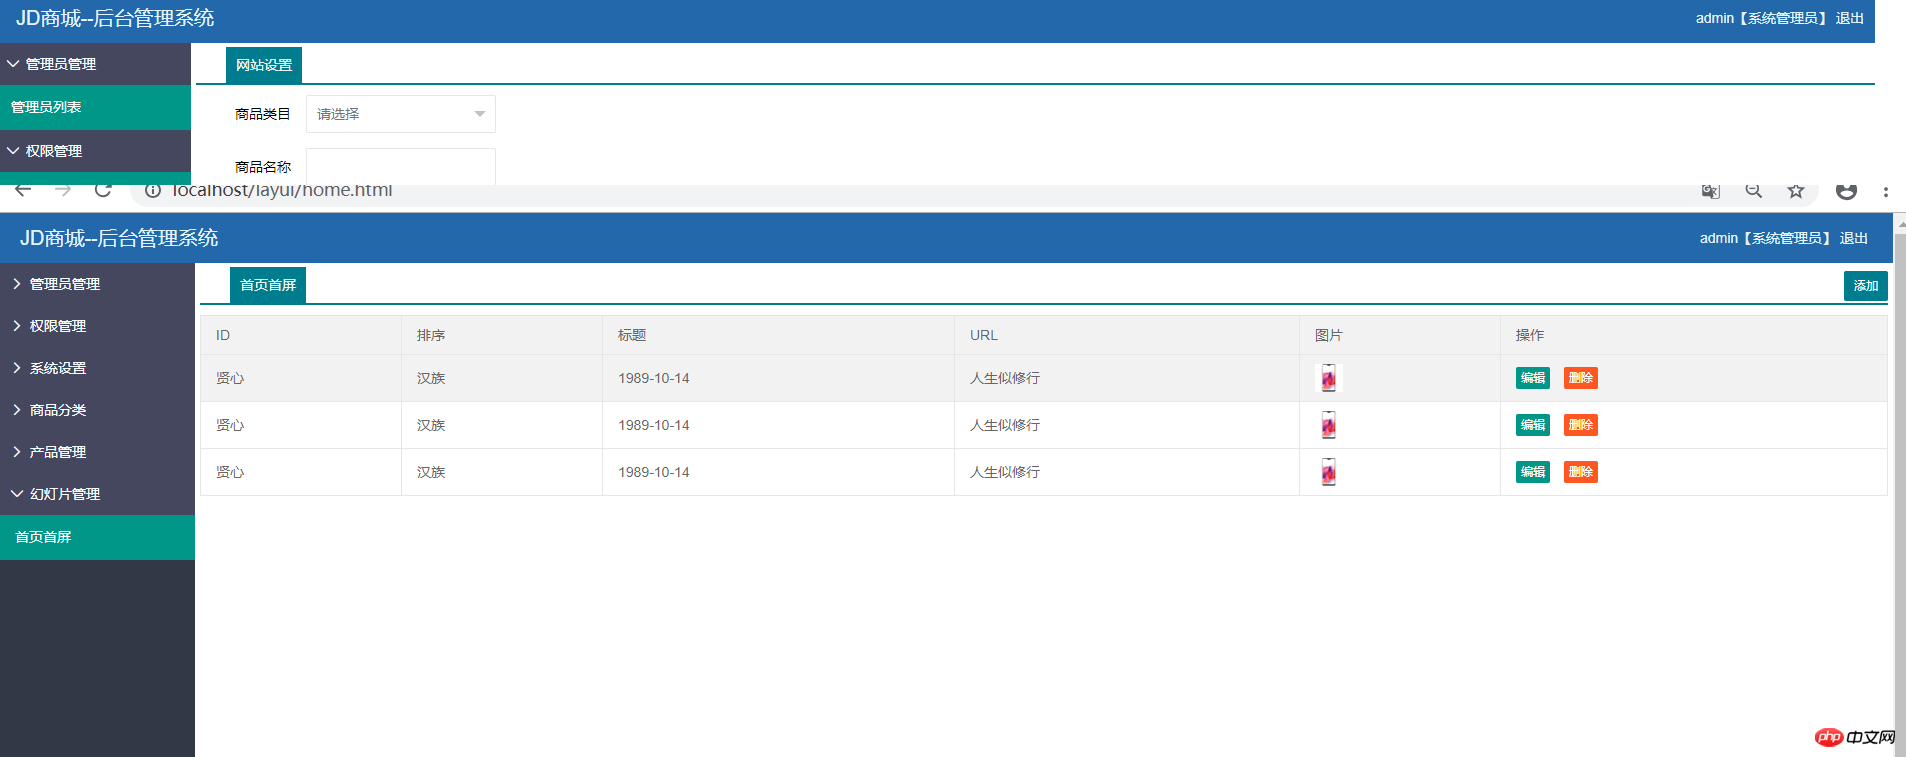Select 首页首屏 item in sidebar
This screenshot has width=1906, height=757.
97,537
